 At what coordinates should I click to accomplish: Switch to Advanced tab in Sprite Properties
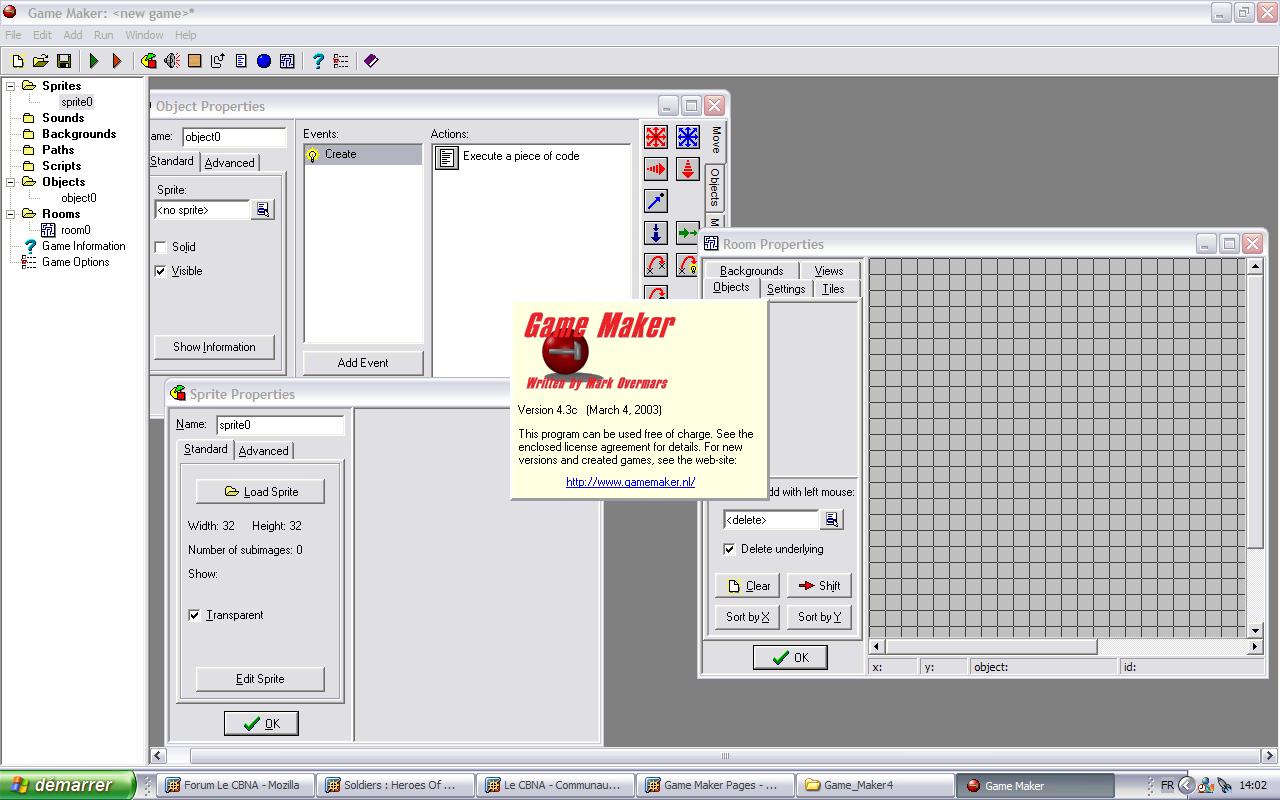coord(264,451)
